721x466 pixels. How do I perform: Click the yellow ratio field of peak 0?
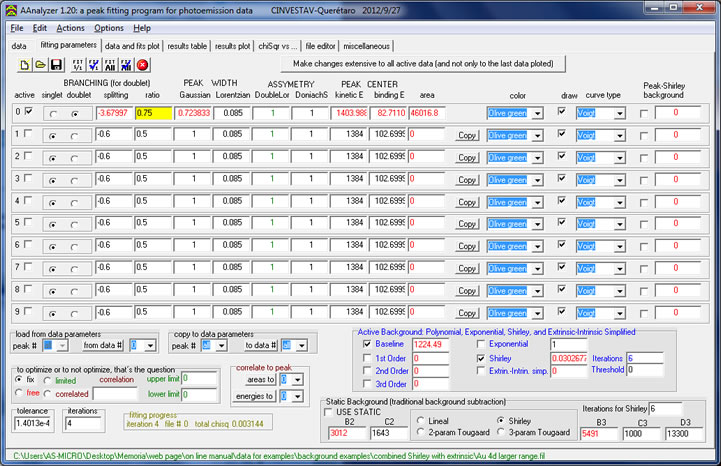tap(155, 112)
